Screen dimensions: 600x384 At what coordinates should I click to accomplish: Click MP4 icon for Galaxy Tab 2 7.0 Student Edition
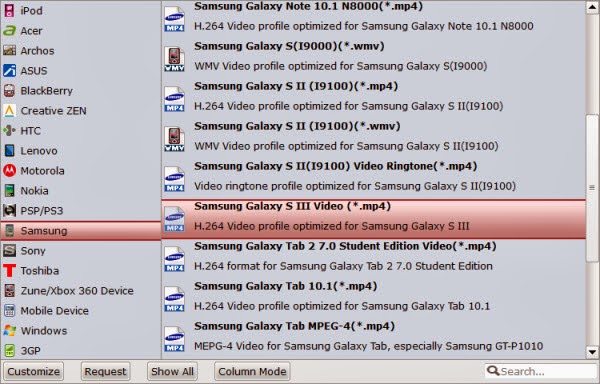[174, 259]
